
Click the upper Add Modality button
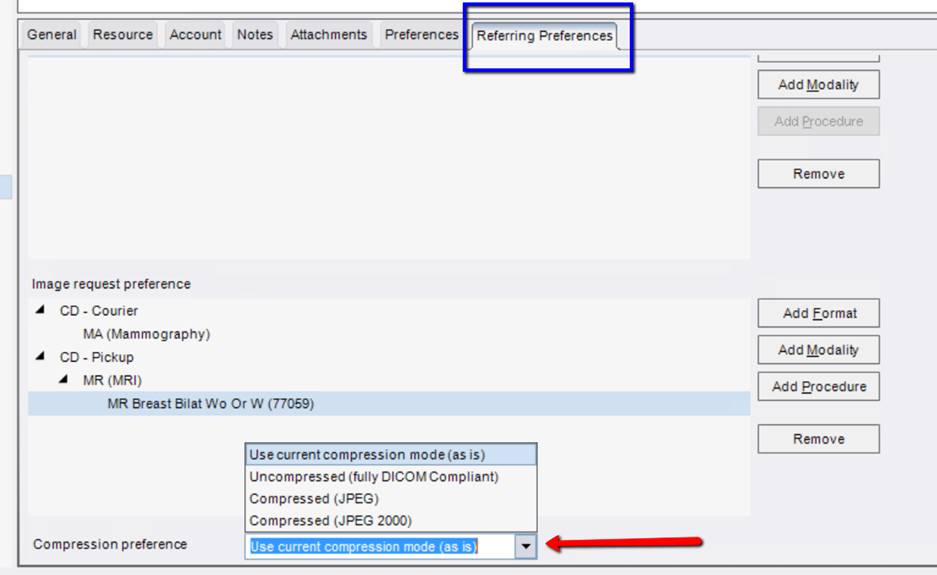[x=818, y=85]
